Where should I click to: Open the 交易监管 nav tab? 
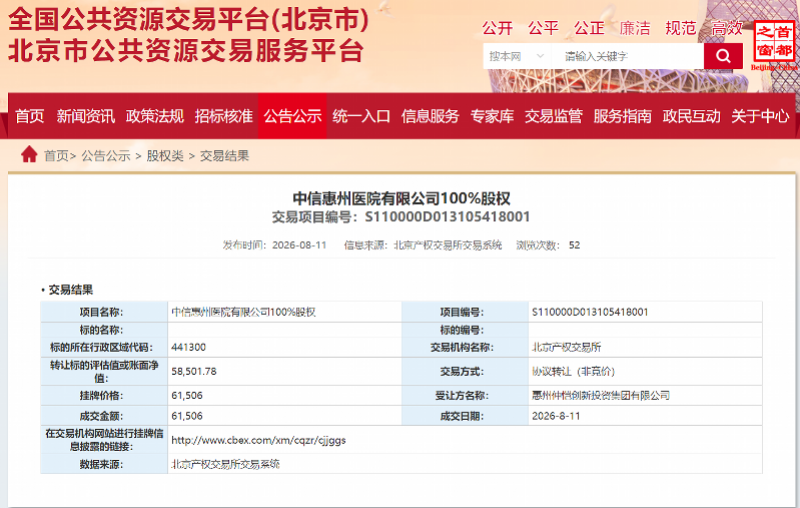tap(554, 116)
